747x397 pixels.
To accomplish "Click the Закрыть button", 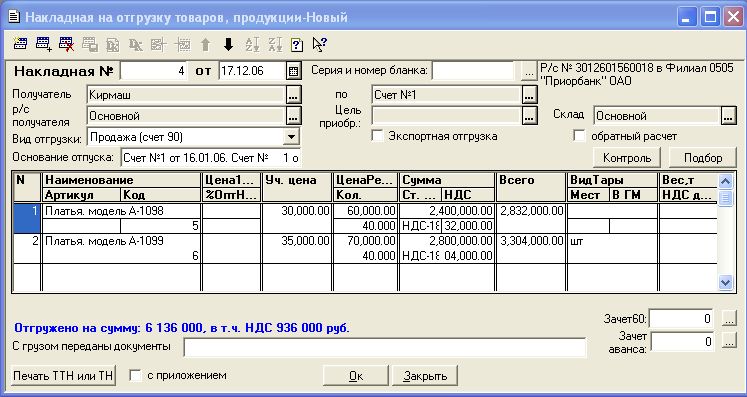I will [x=425, y=376].
